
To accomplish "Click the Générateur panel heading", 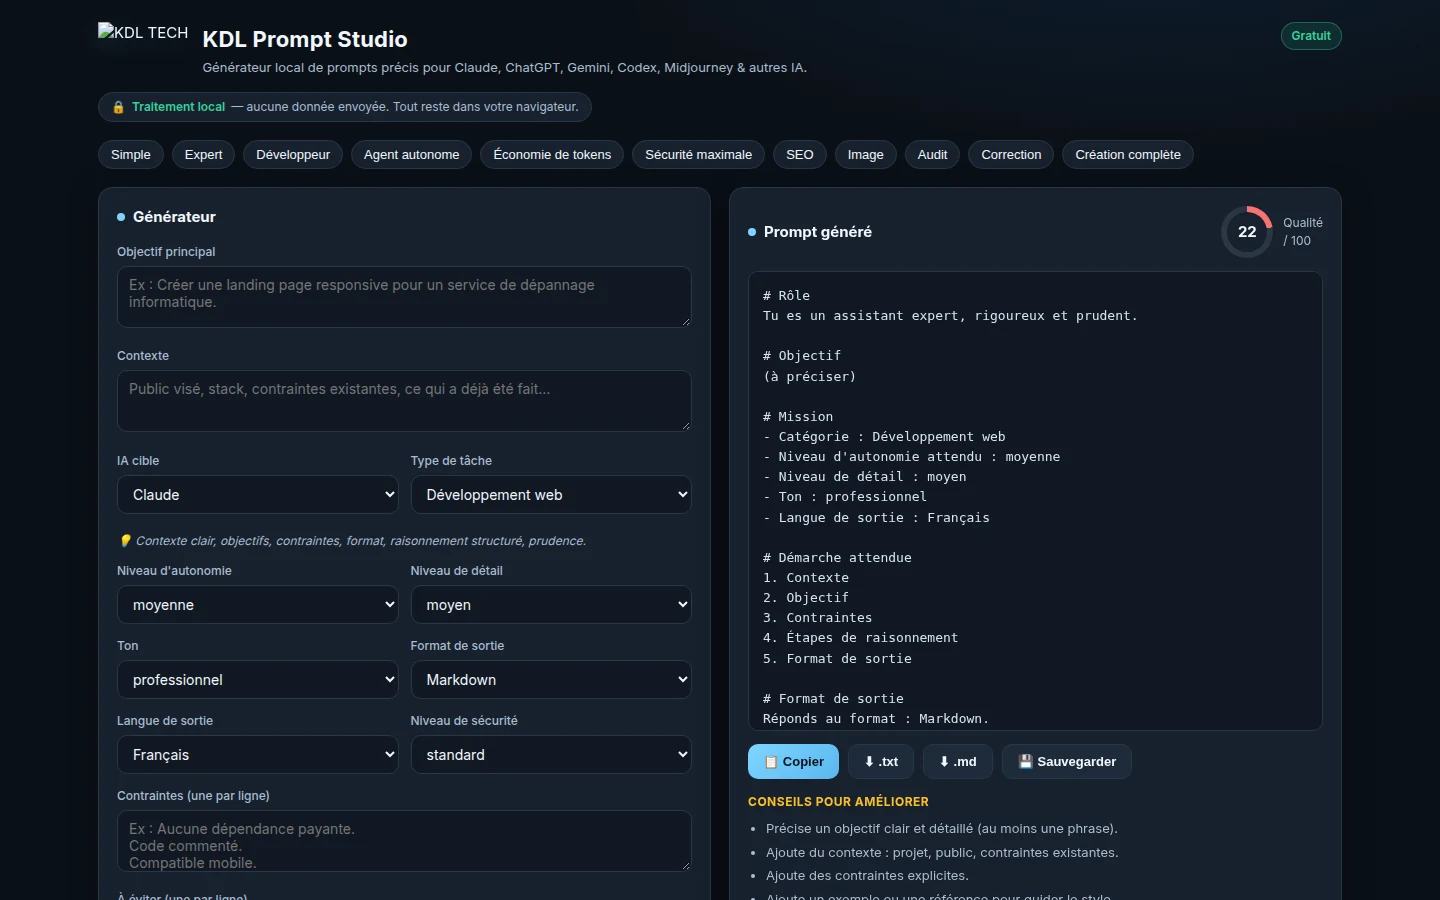I will [x=174, y=217].
